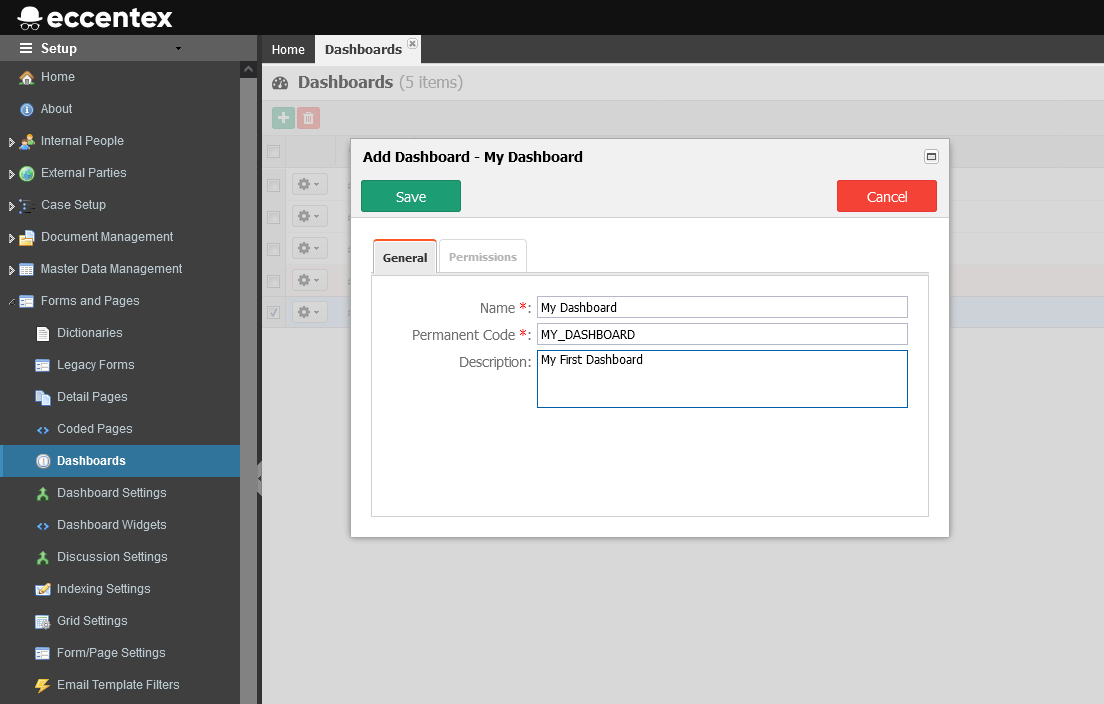1104x704 pixels.
Task: Click the Document Management folder icon
Action: [27, 238]
